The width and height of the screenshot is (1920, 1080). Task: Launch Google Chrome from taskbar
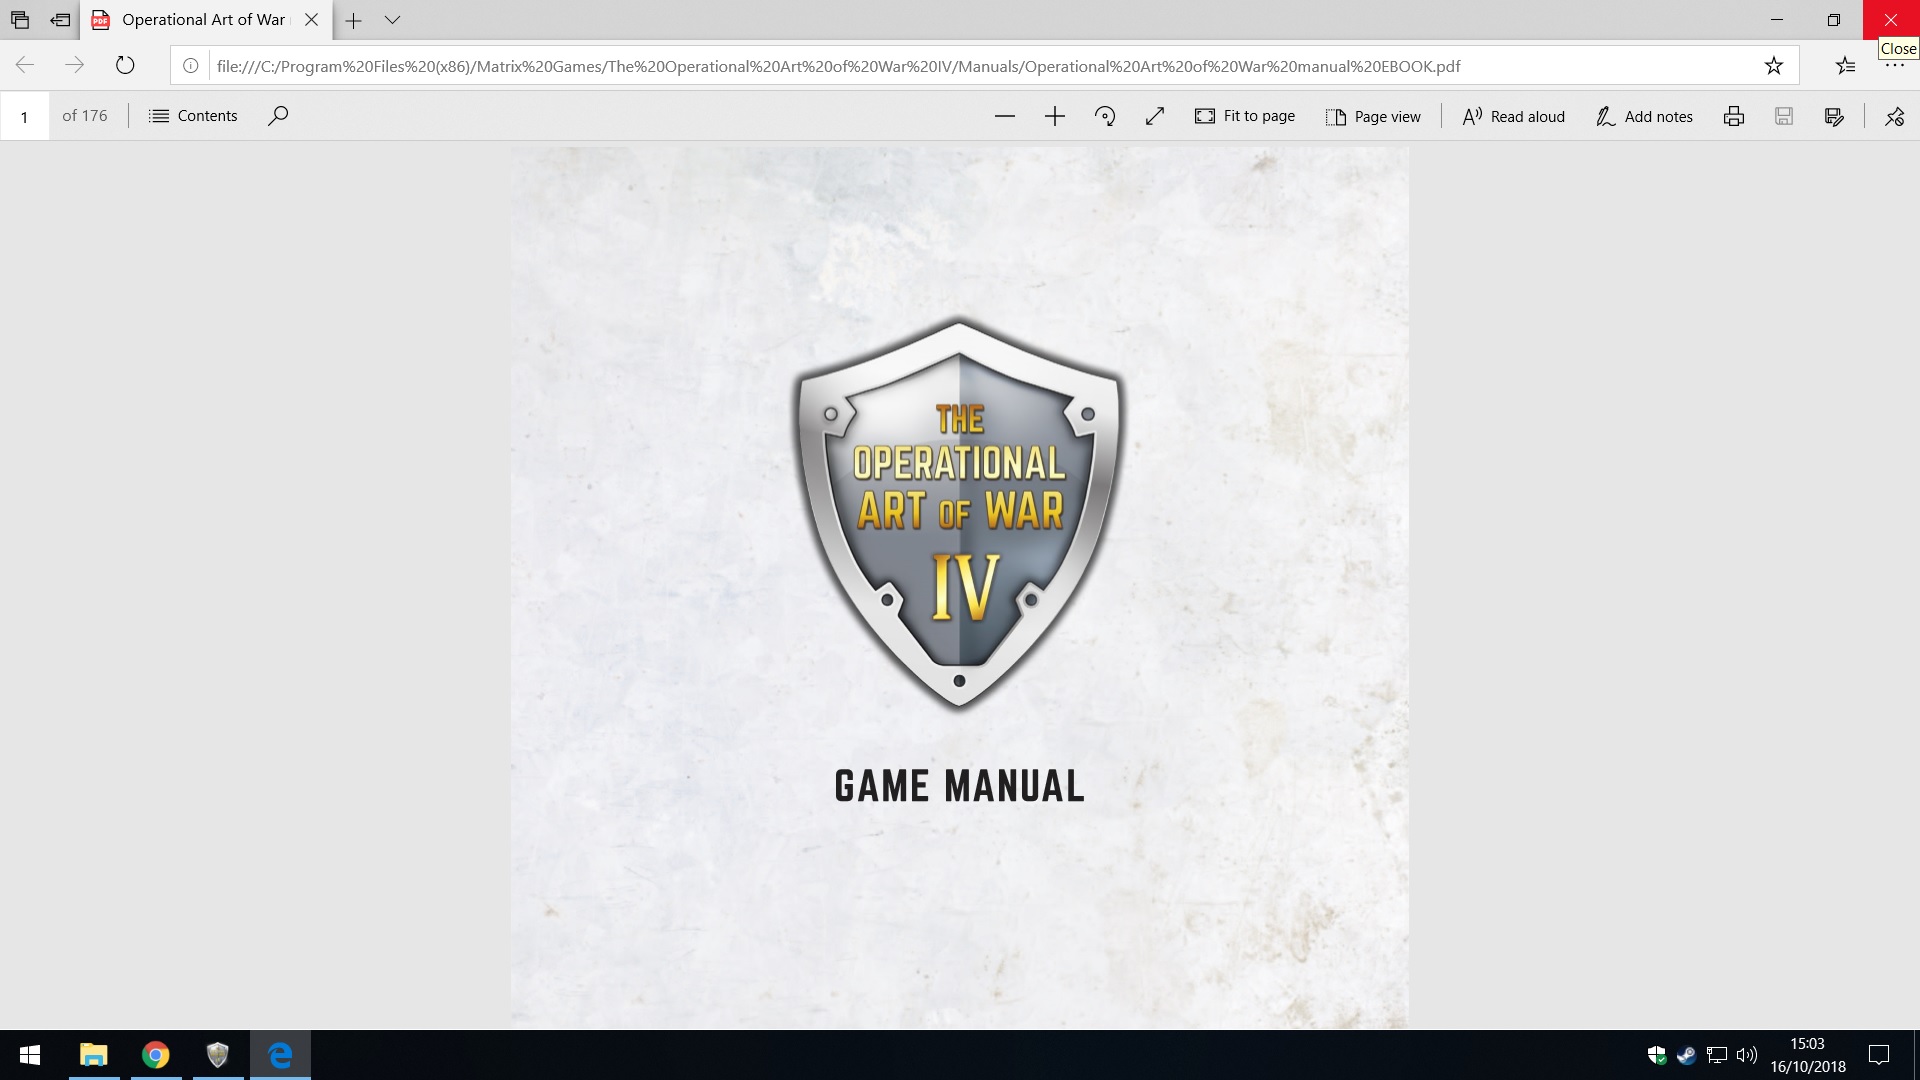156,1055
